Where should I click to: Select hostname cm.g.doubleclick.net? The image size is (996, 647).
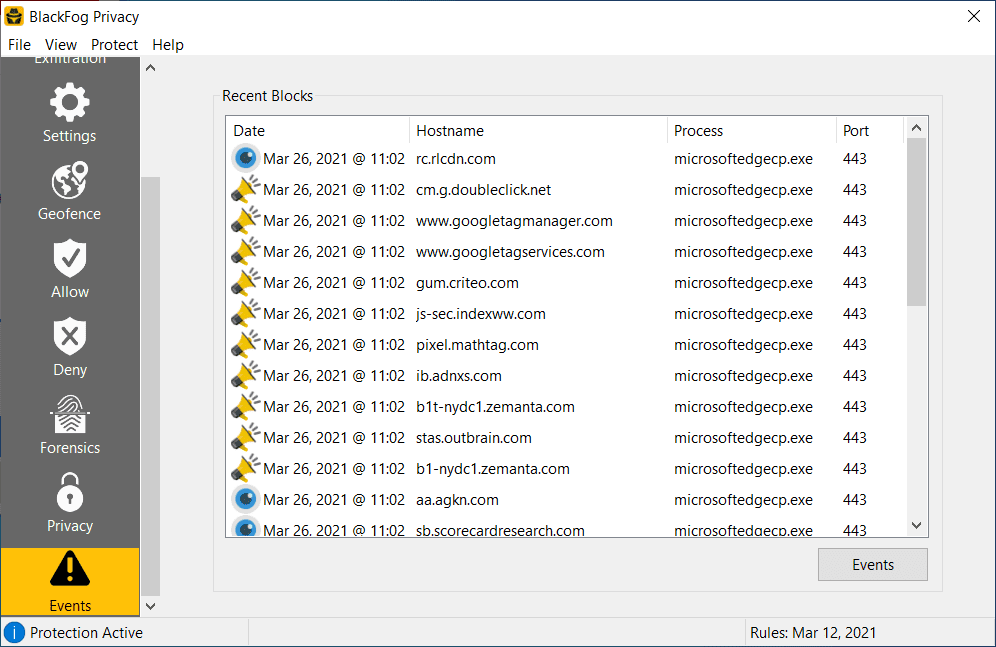pos(483,190)
